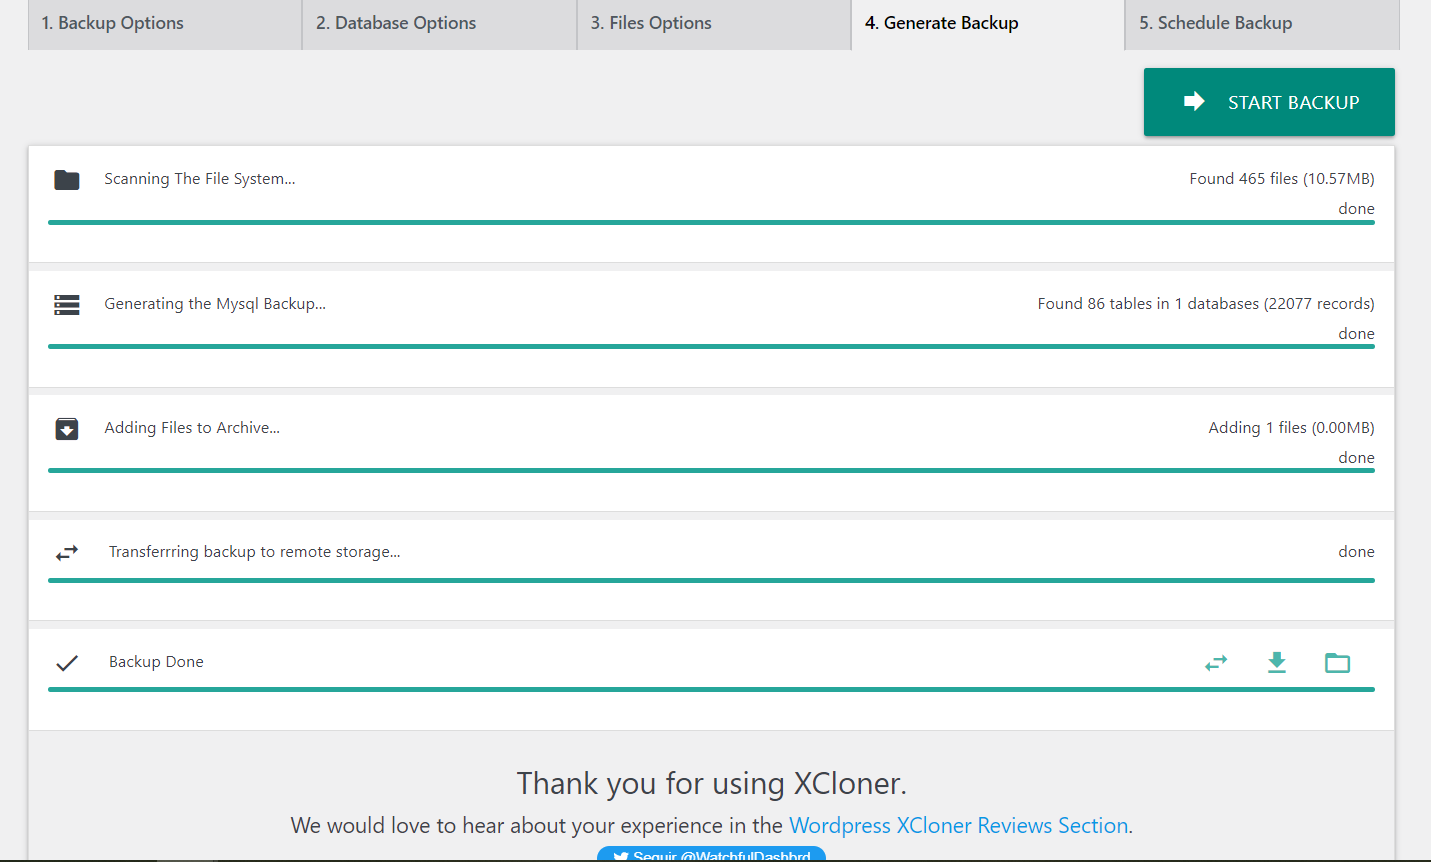
Task: Click the transfer arrows icon beside Transferring backup
Action: click(67, 553)
